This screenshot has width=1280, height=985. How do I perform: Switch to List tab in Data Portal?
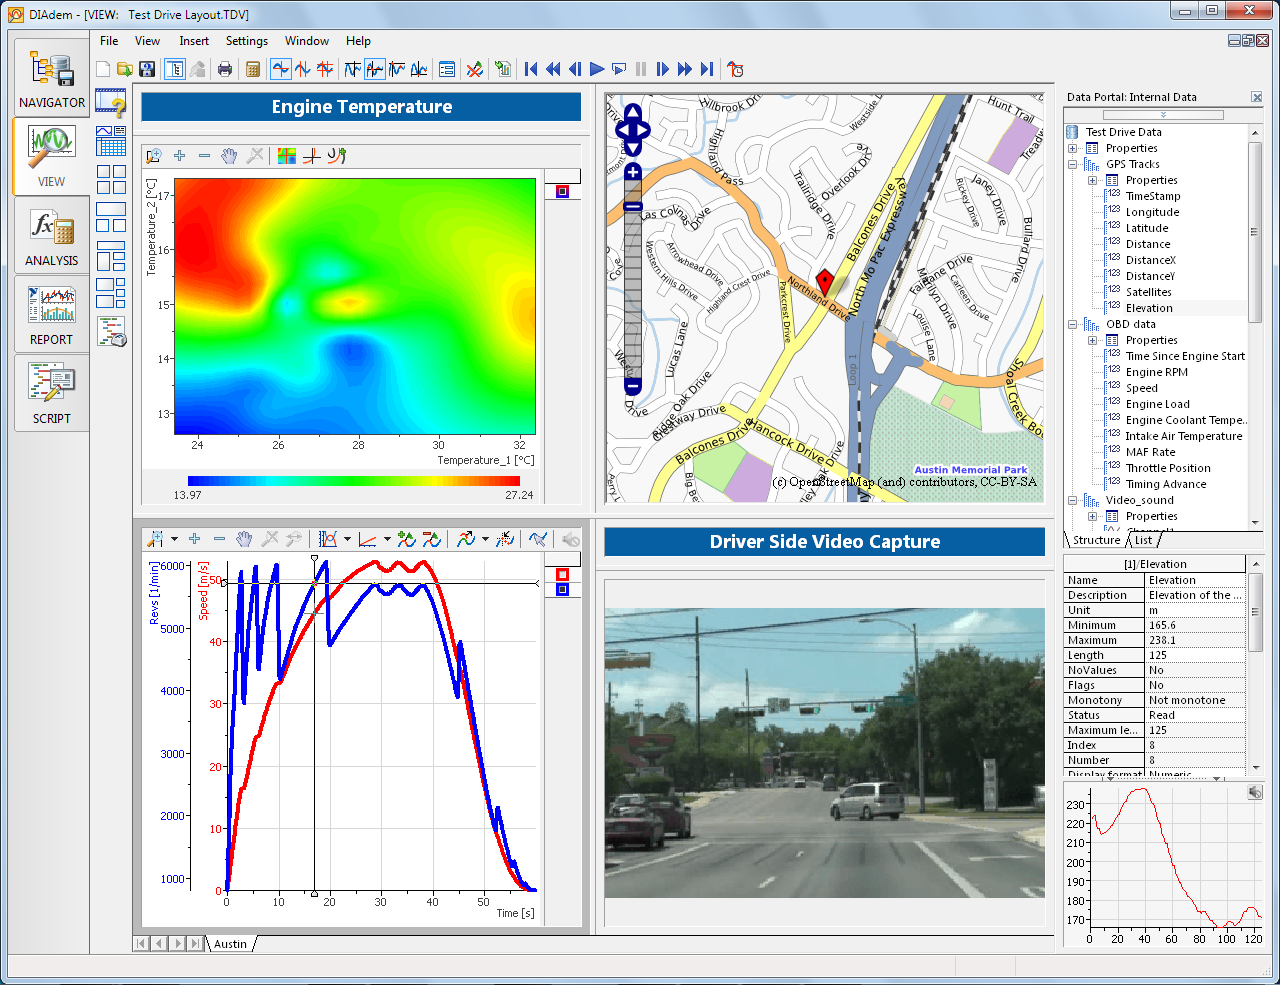click(x=1143, y=540)
